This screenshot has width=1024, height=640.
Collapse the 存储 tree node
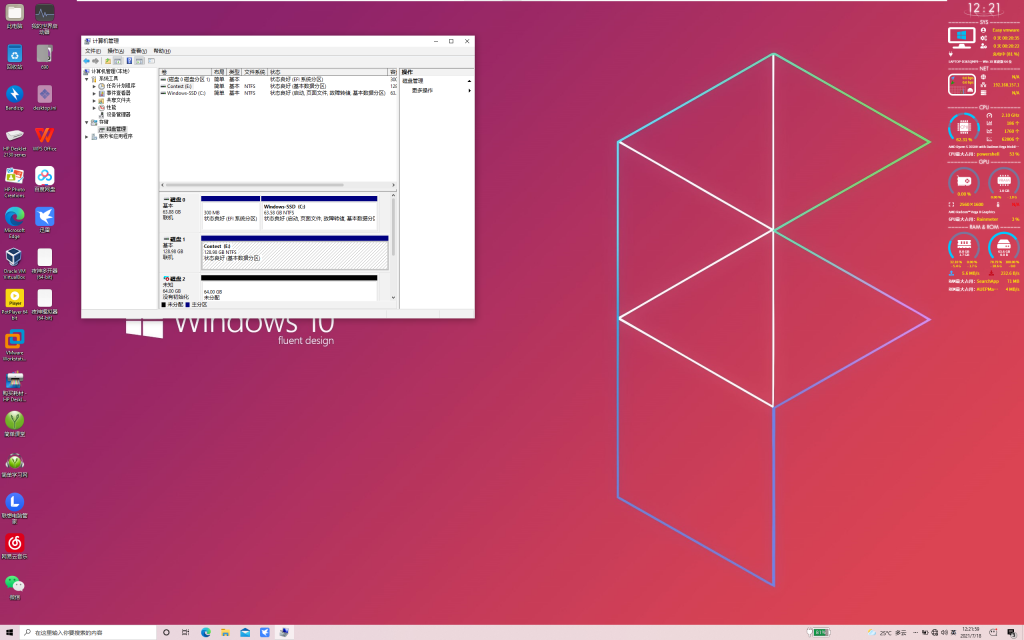tap(87, 122)
